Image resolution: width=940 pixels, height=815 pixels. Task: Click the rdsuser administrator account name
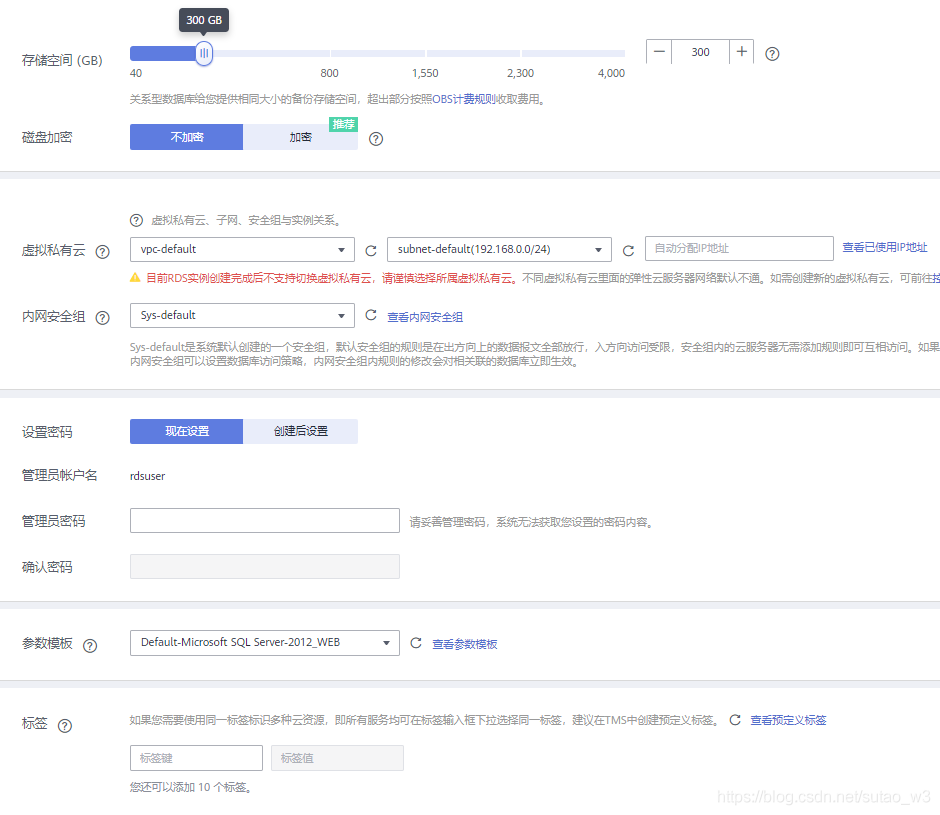coord(147,476)
